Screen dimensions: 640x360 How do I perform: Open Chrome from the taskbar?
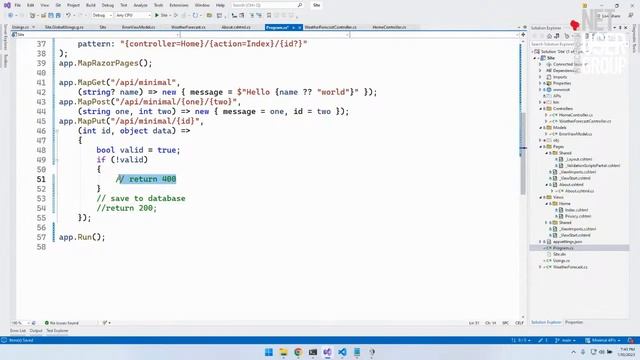click(298, 352)
